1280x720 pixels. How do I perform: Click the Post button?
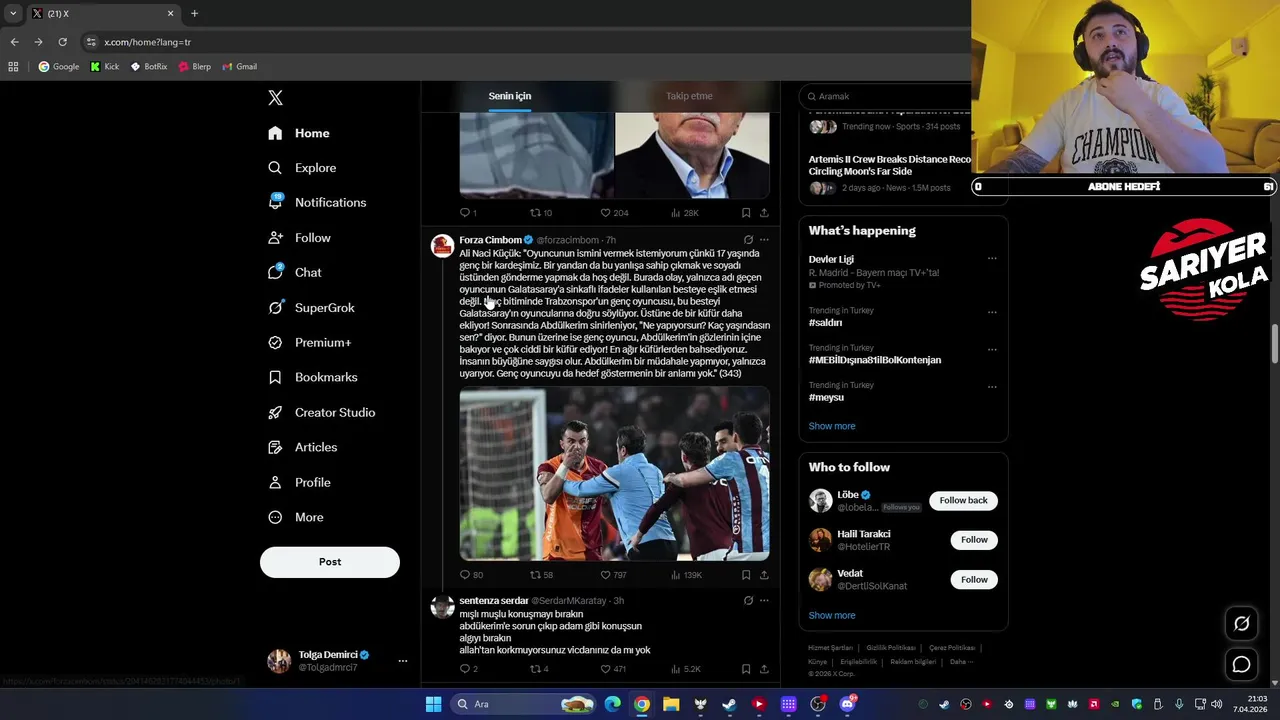330,562
